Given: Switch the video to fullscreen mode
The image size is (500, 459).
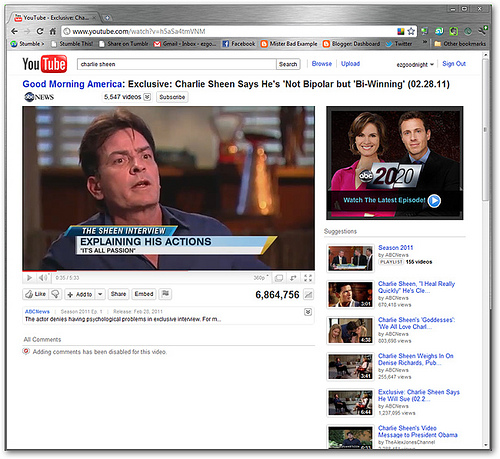Looking at the screenshot, I should [308, 278].
